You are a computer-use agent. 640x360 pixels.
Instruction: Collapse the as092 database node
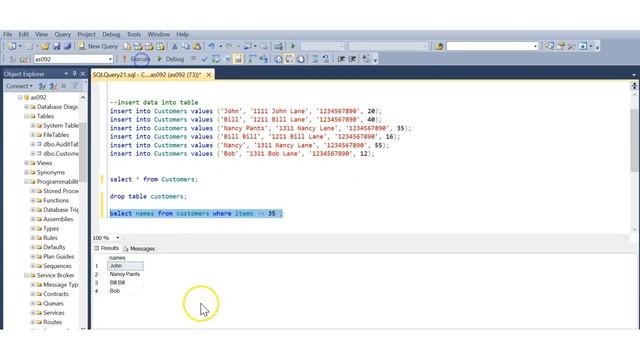pos(20,98)
